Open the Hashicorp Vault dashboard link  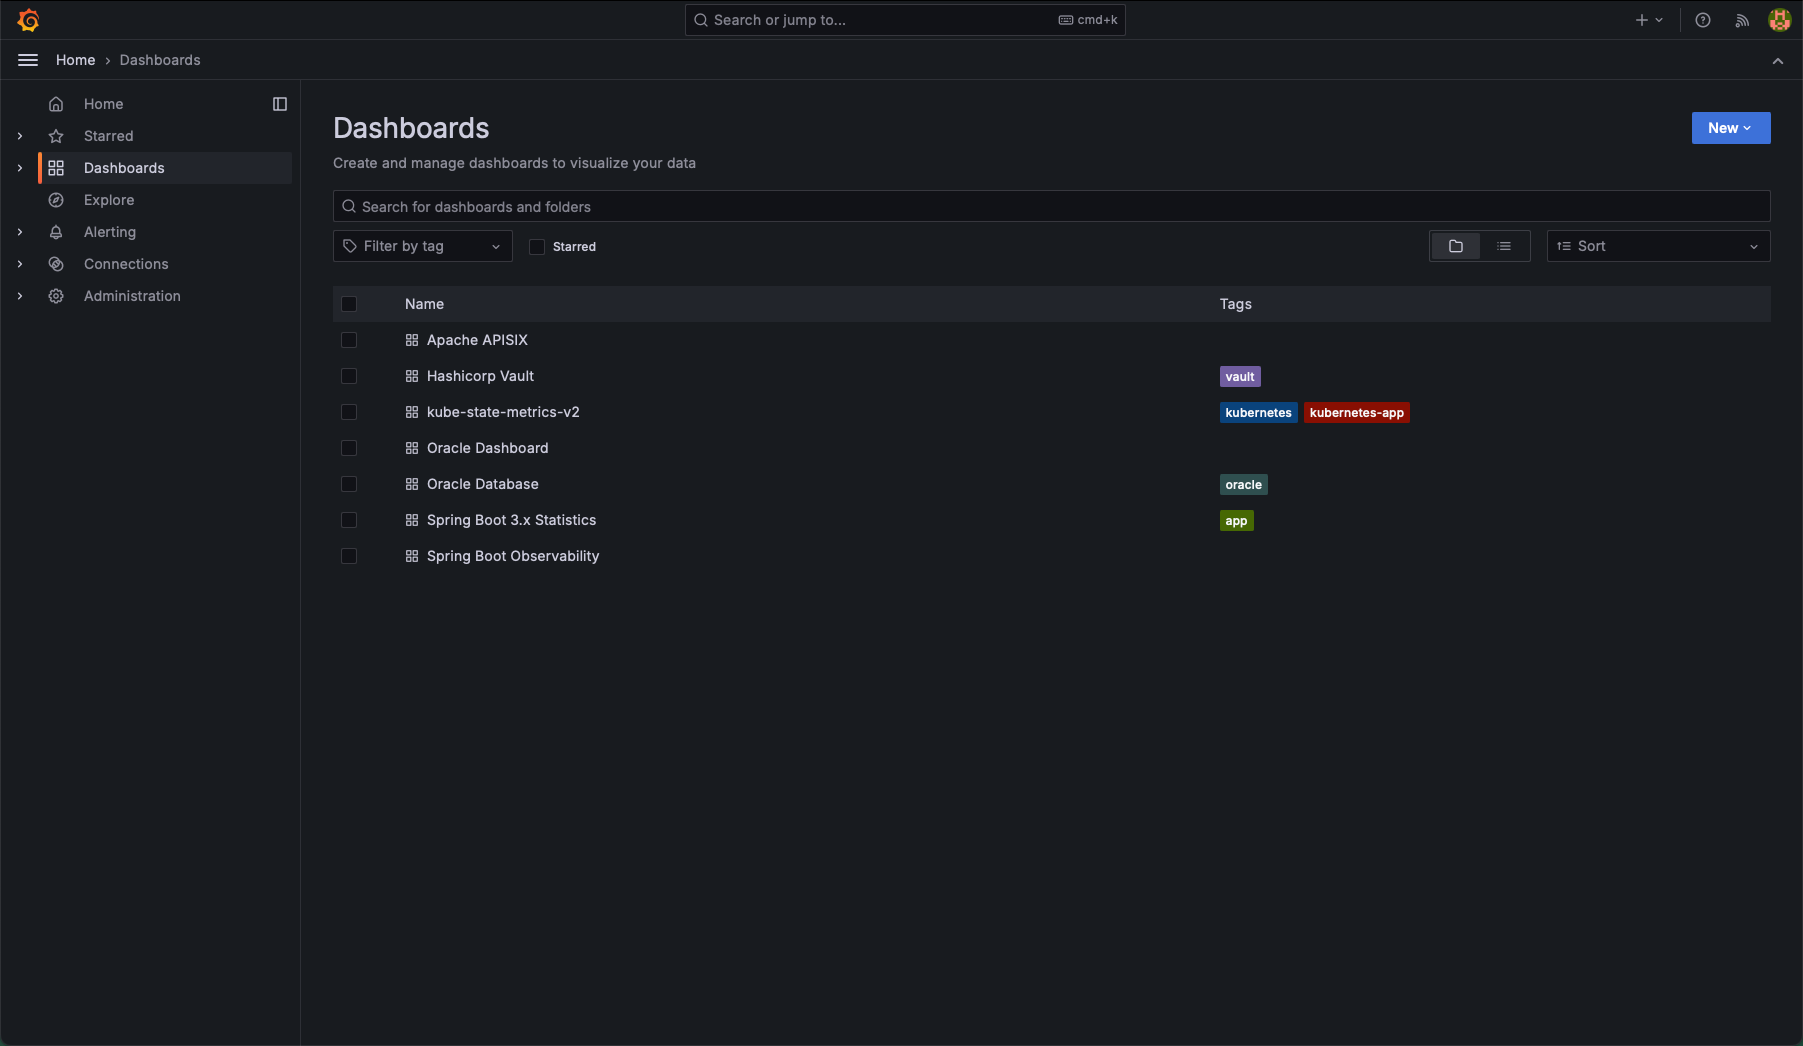480,376
